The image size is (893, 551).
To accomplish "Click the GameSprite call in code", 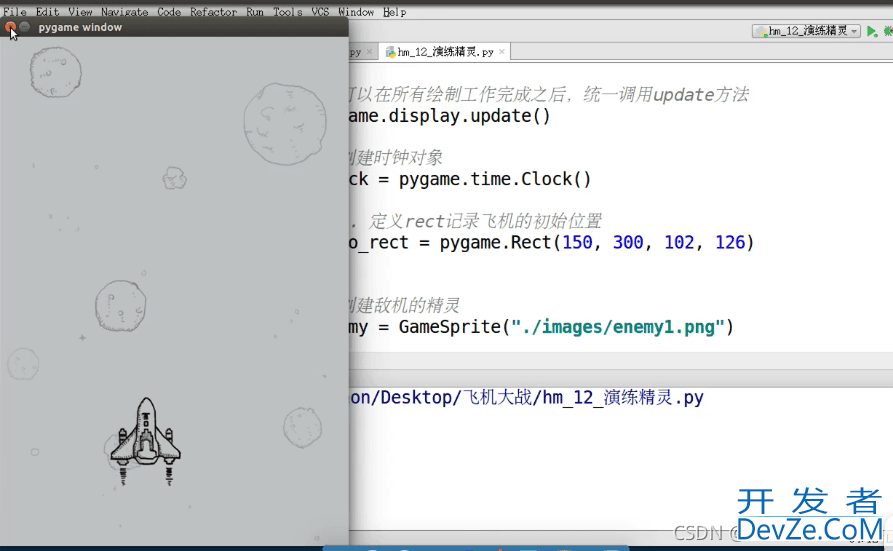I will [449, 326].
